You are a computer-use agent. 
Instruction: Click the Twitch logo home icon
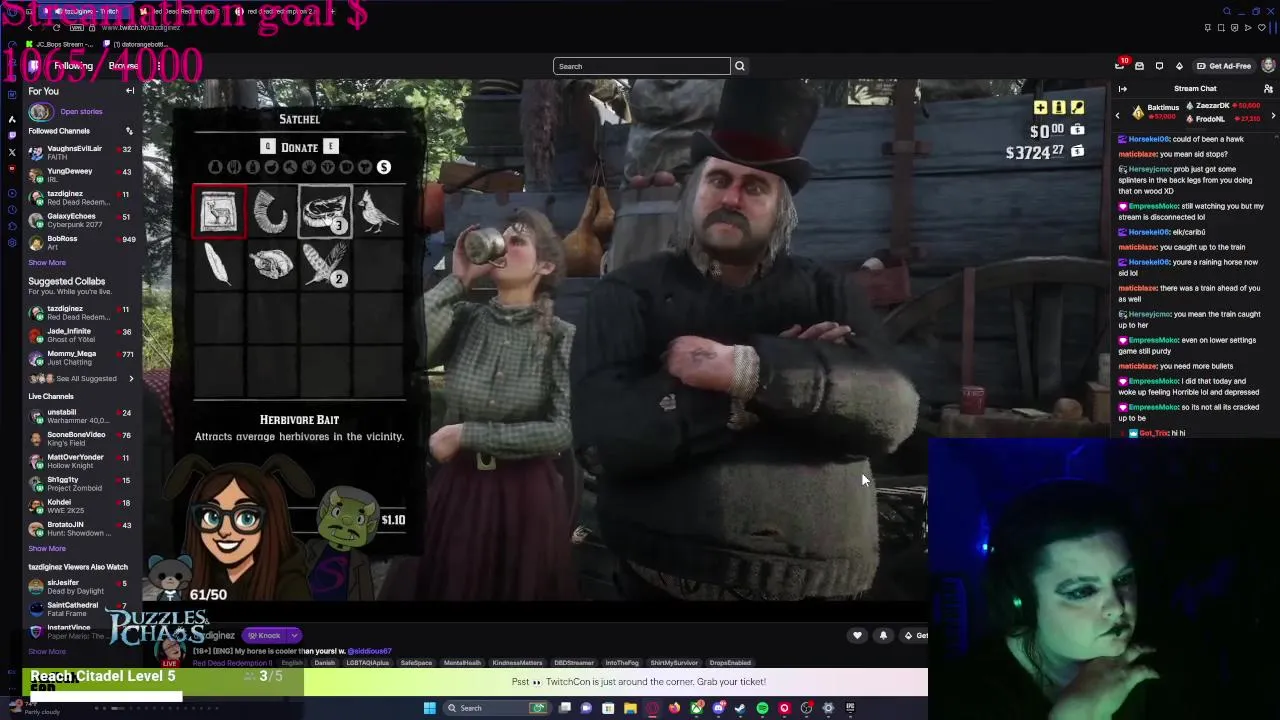[x=34, y=66]
